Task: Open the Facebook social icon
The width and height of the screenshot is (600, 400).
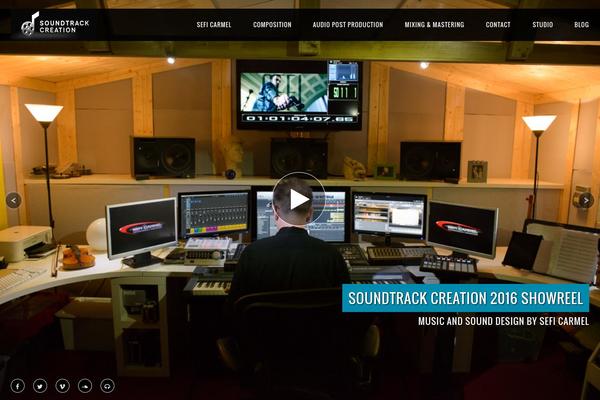Action: click(x=18, y=386)
